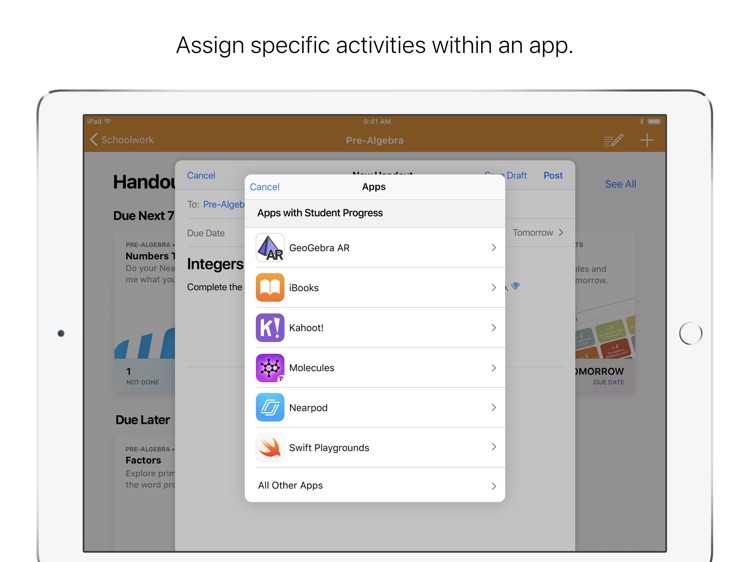Select the GeoGebra AR label
Screen dimensions: 750x562
pos(320,248)
